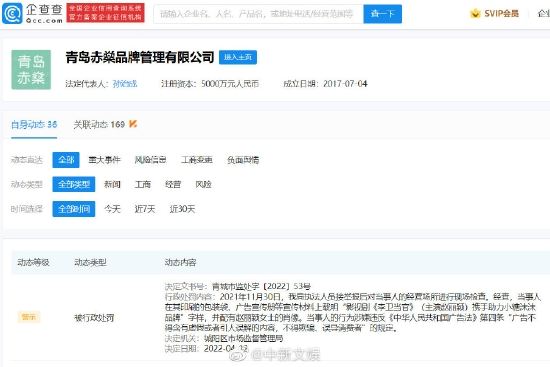Viewport: 550px width, 367px height.
Task: Click the yellow 警示 level tag
Action: click(29, 317)
